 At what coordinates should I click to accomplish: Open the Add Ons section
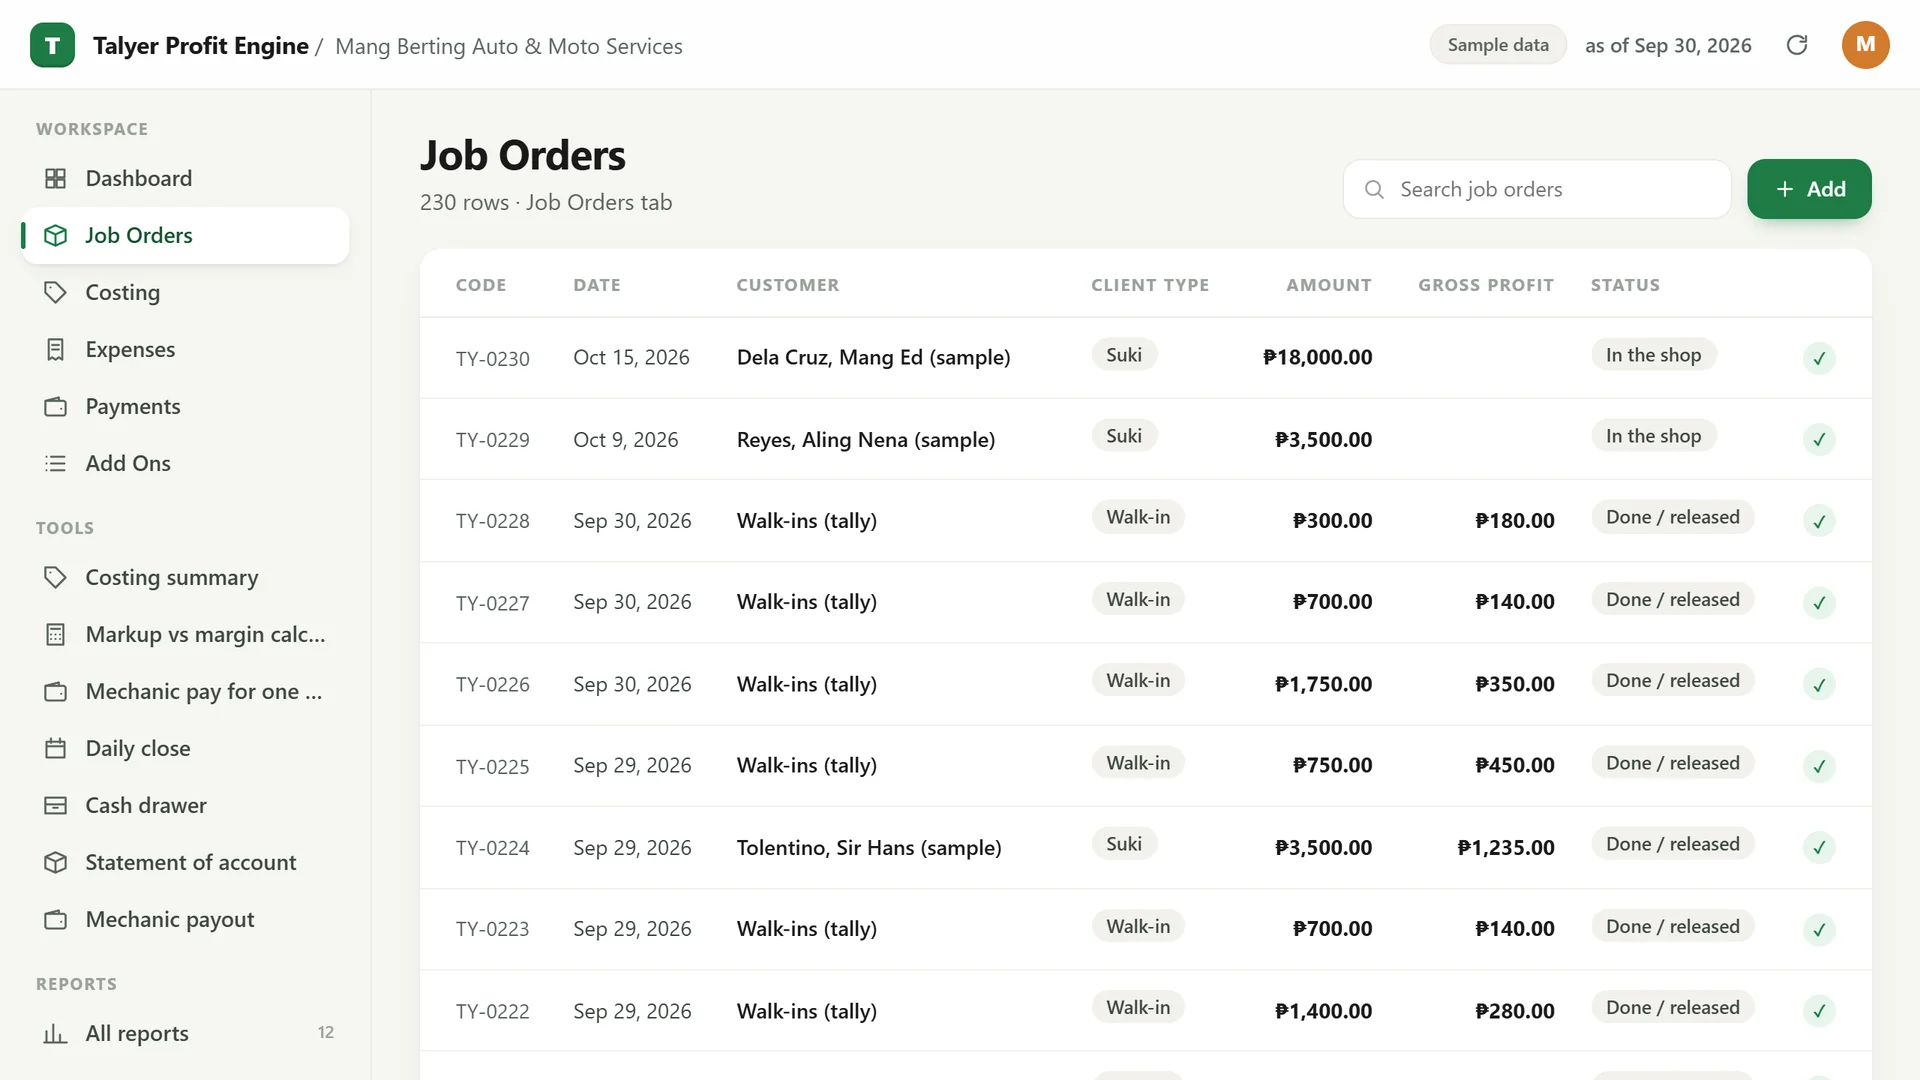tap(185, 463)
